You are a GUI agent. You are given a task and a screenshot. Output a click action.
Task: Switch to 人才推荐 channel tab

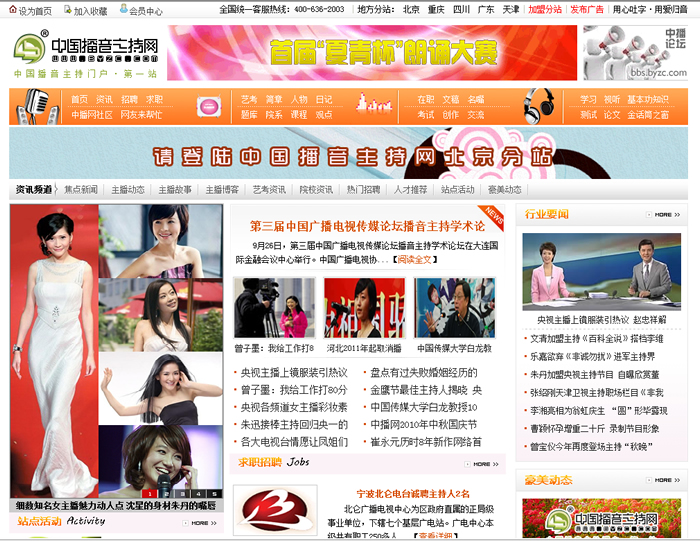(410, 190)
